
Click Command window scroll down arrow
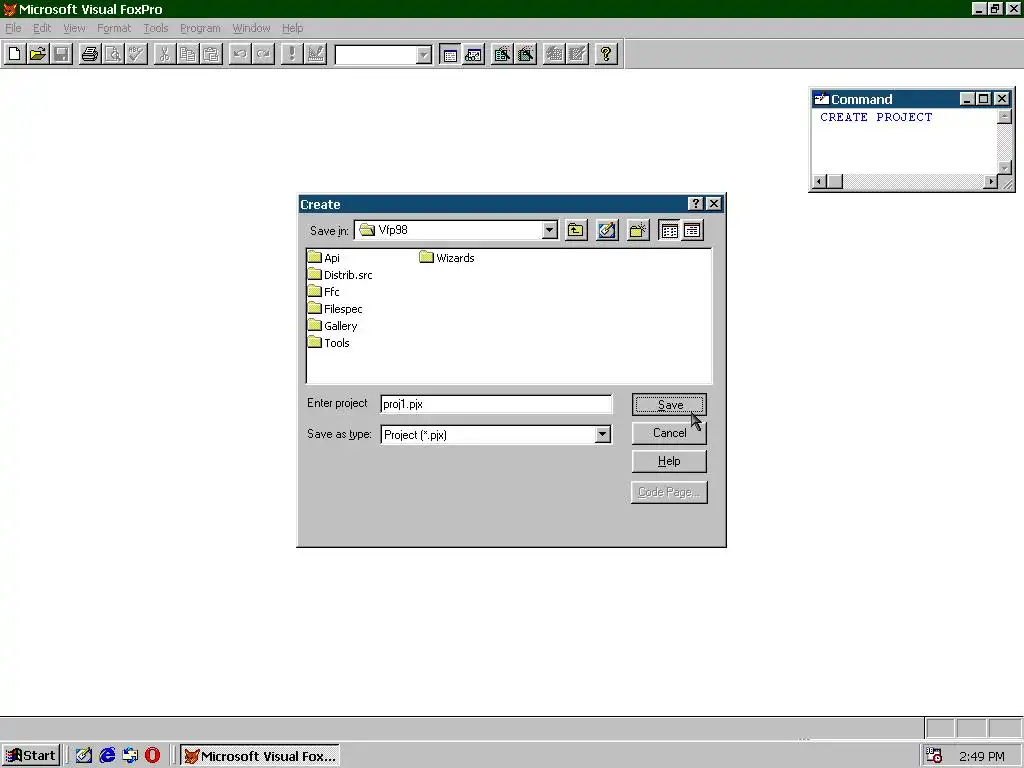click(1004, 168)
